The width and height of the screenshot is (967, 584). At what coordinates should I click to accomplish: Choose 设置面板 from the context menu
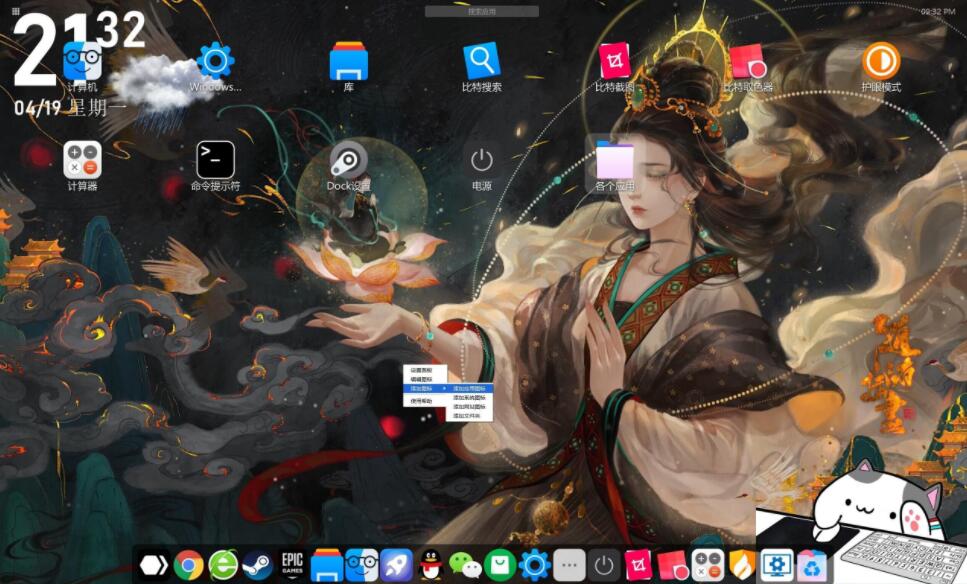coord(420,368)
